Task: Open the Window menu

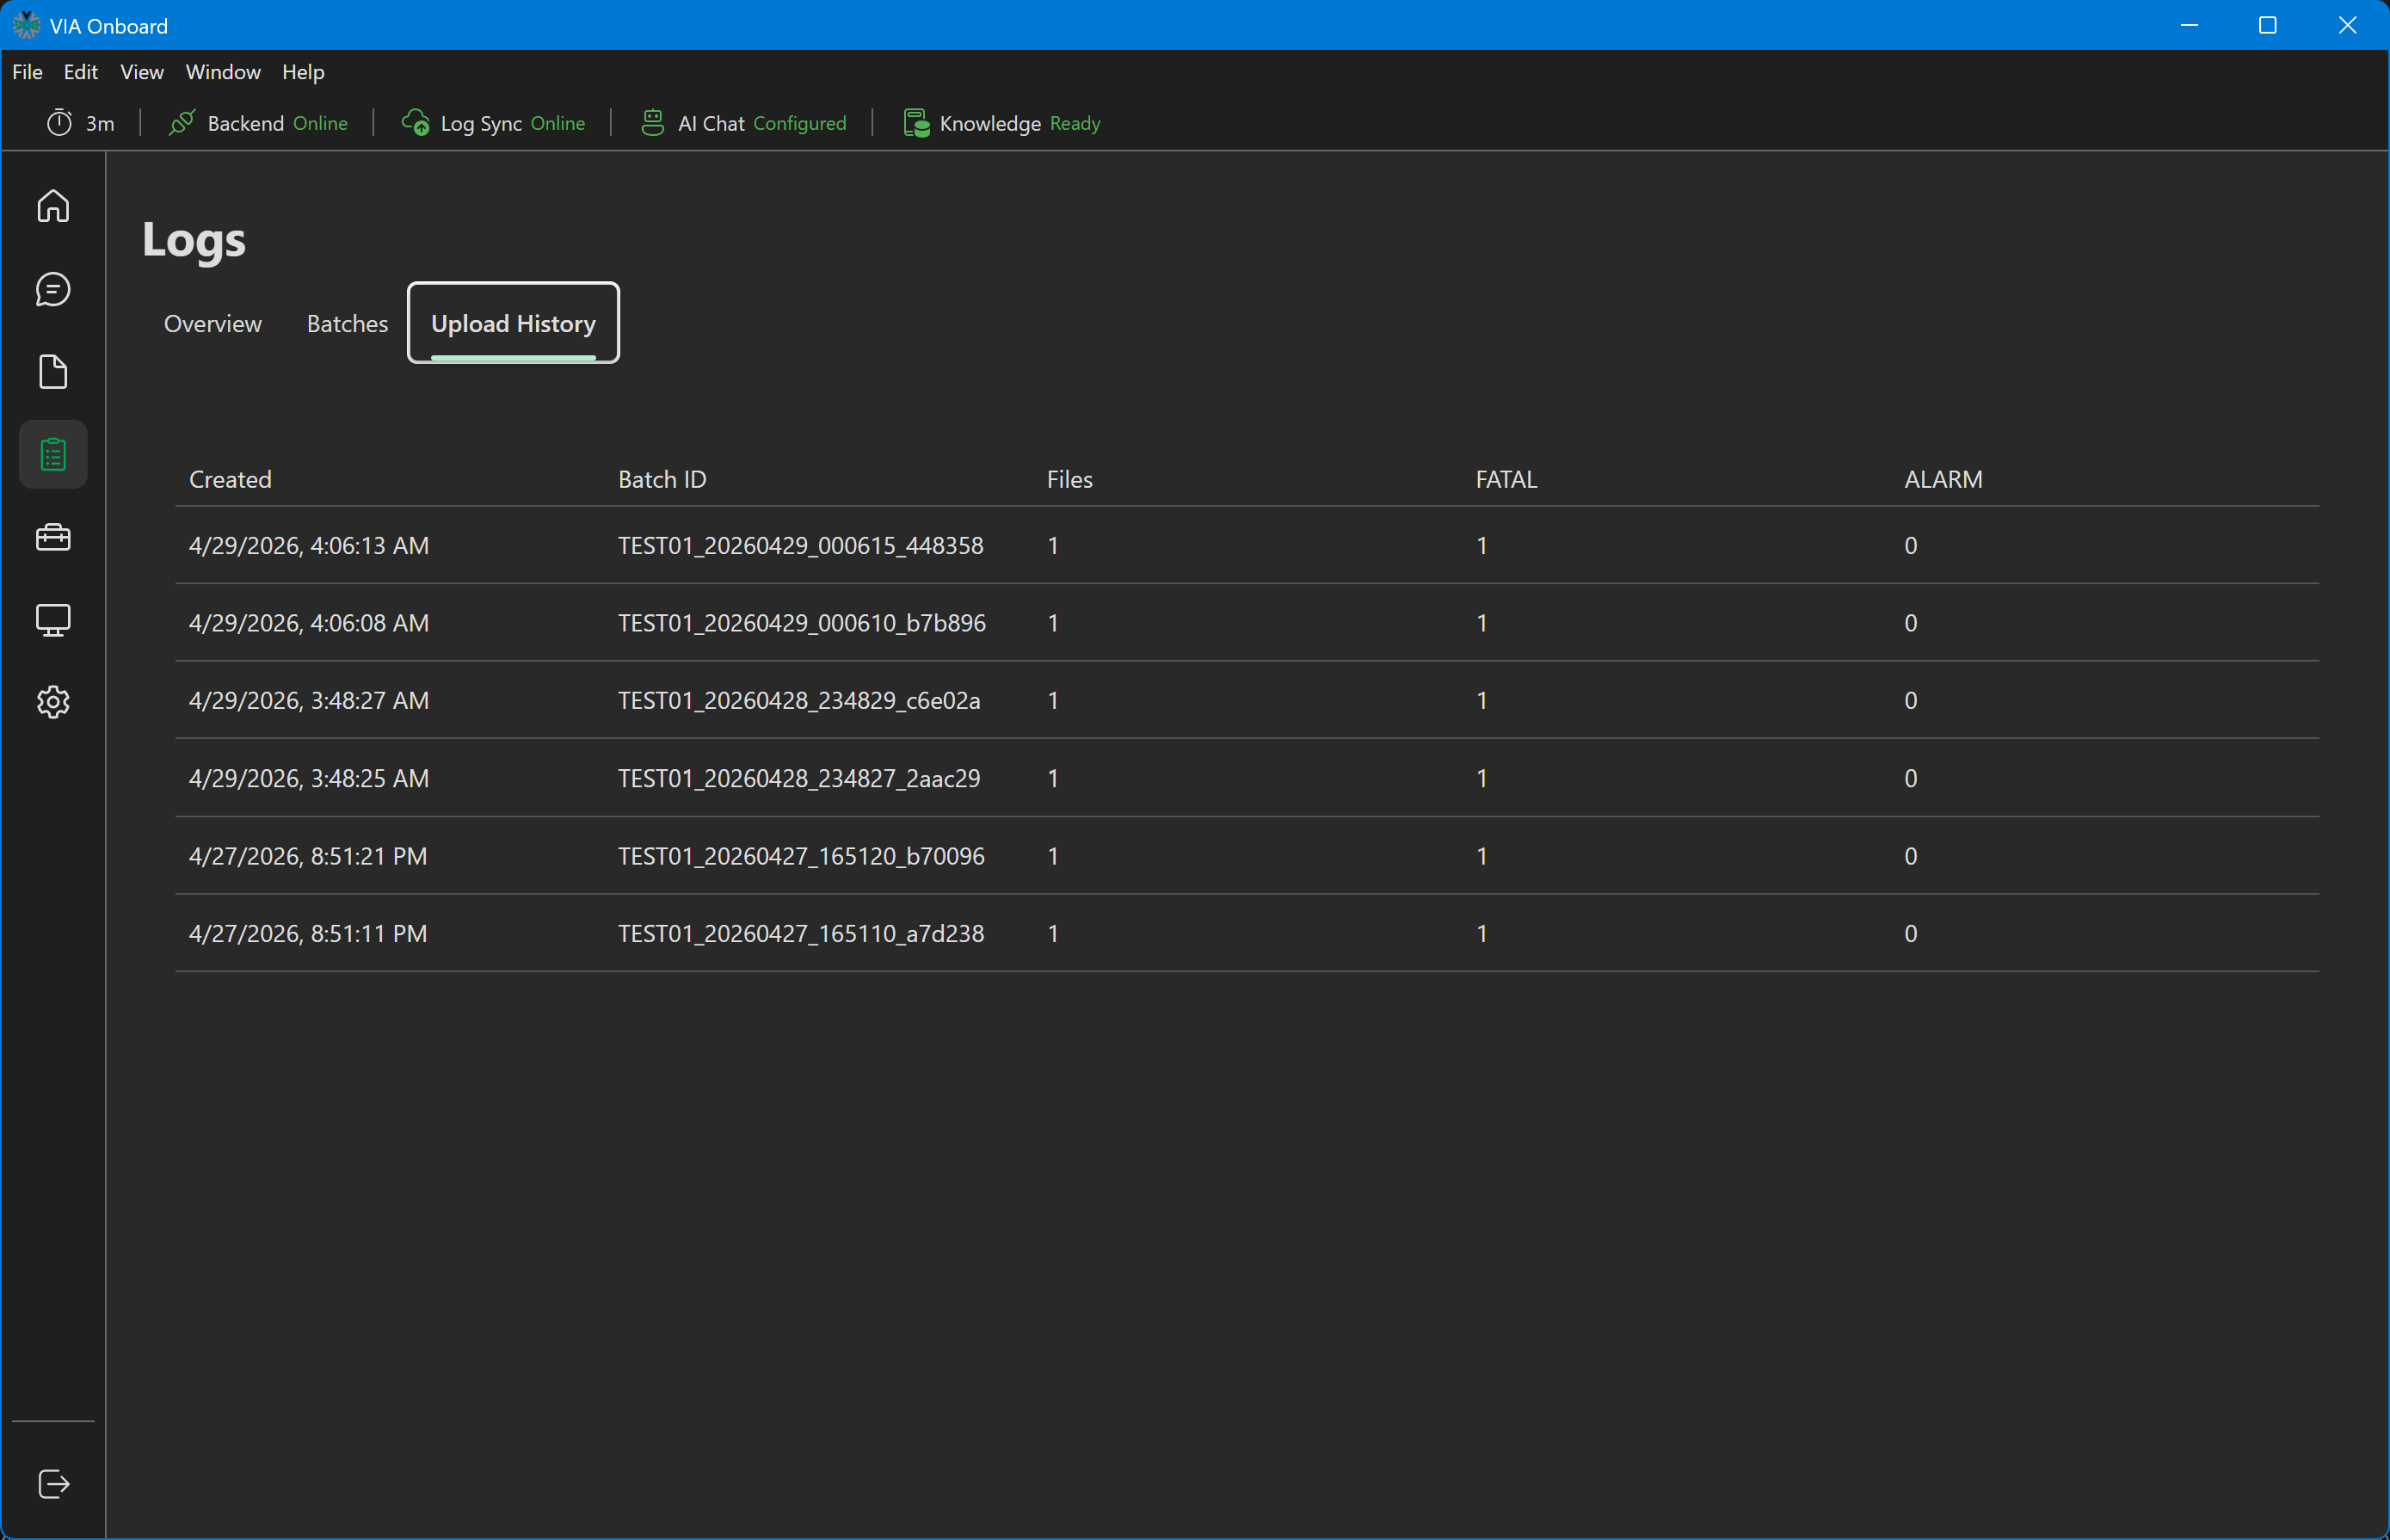Action: [x=223, y=72]
